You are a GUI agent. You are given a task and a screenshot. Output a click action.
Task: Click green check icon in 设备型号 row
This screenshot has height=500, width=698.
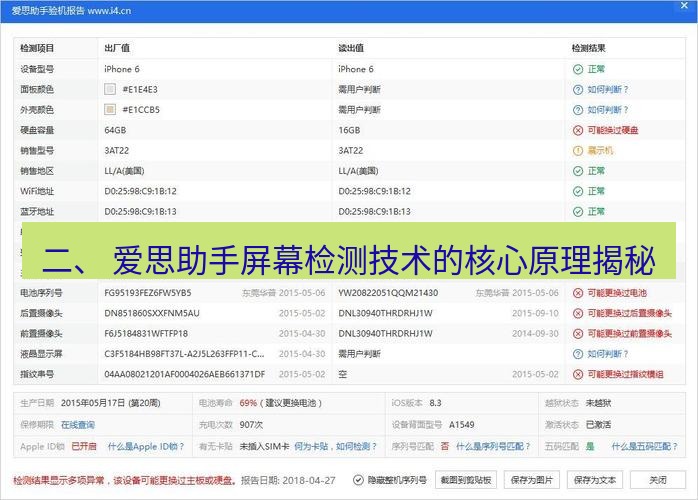[578, 69]
